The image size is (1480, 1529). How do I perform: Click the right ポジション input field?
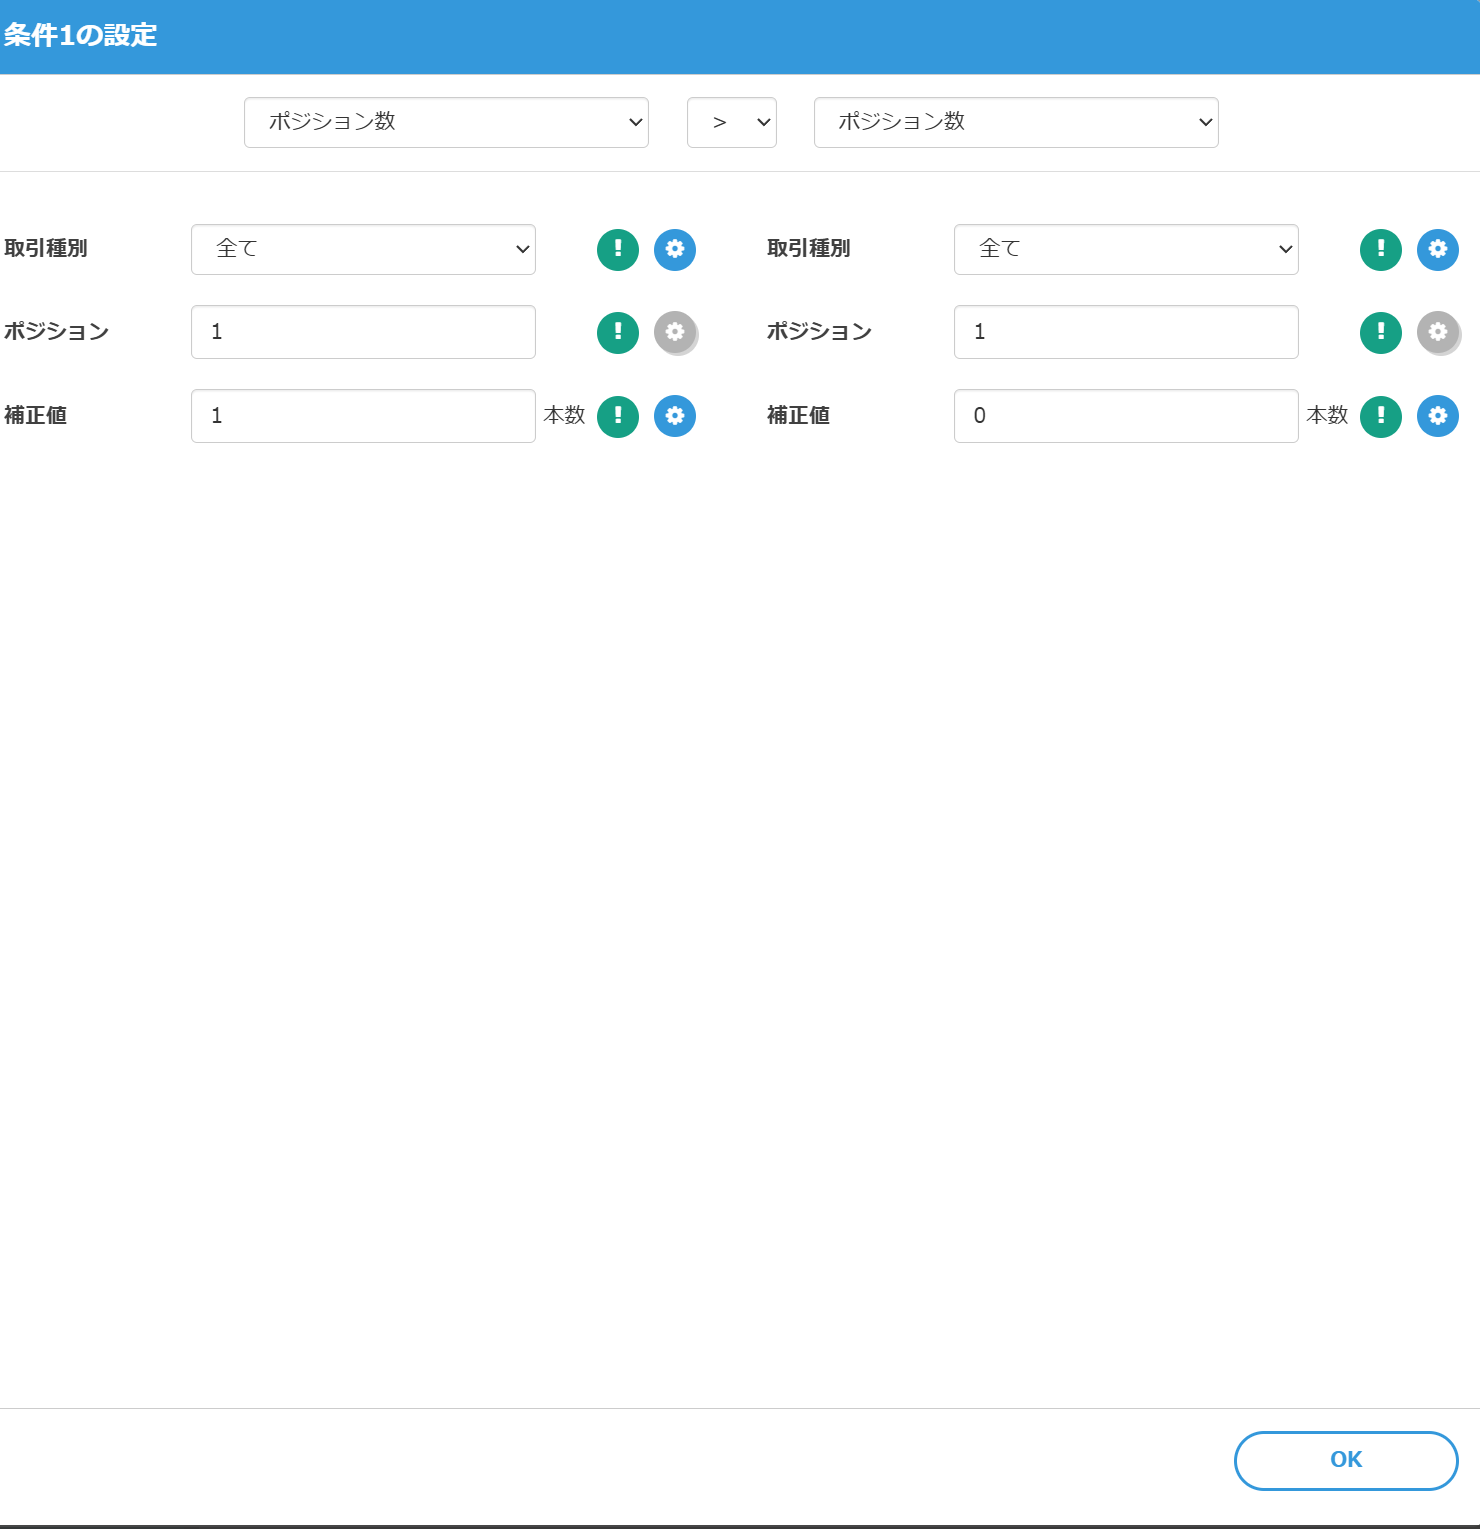(1126, 332)
